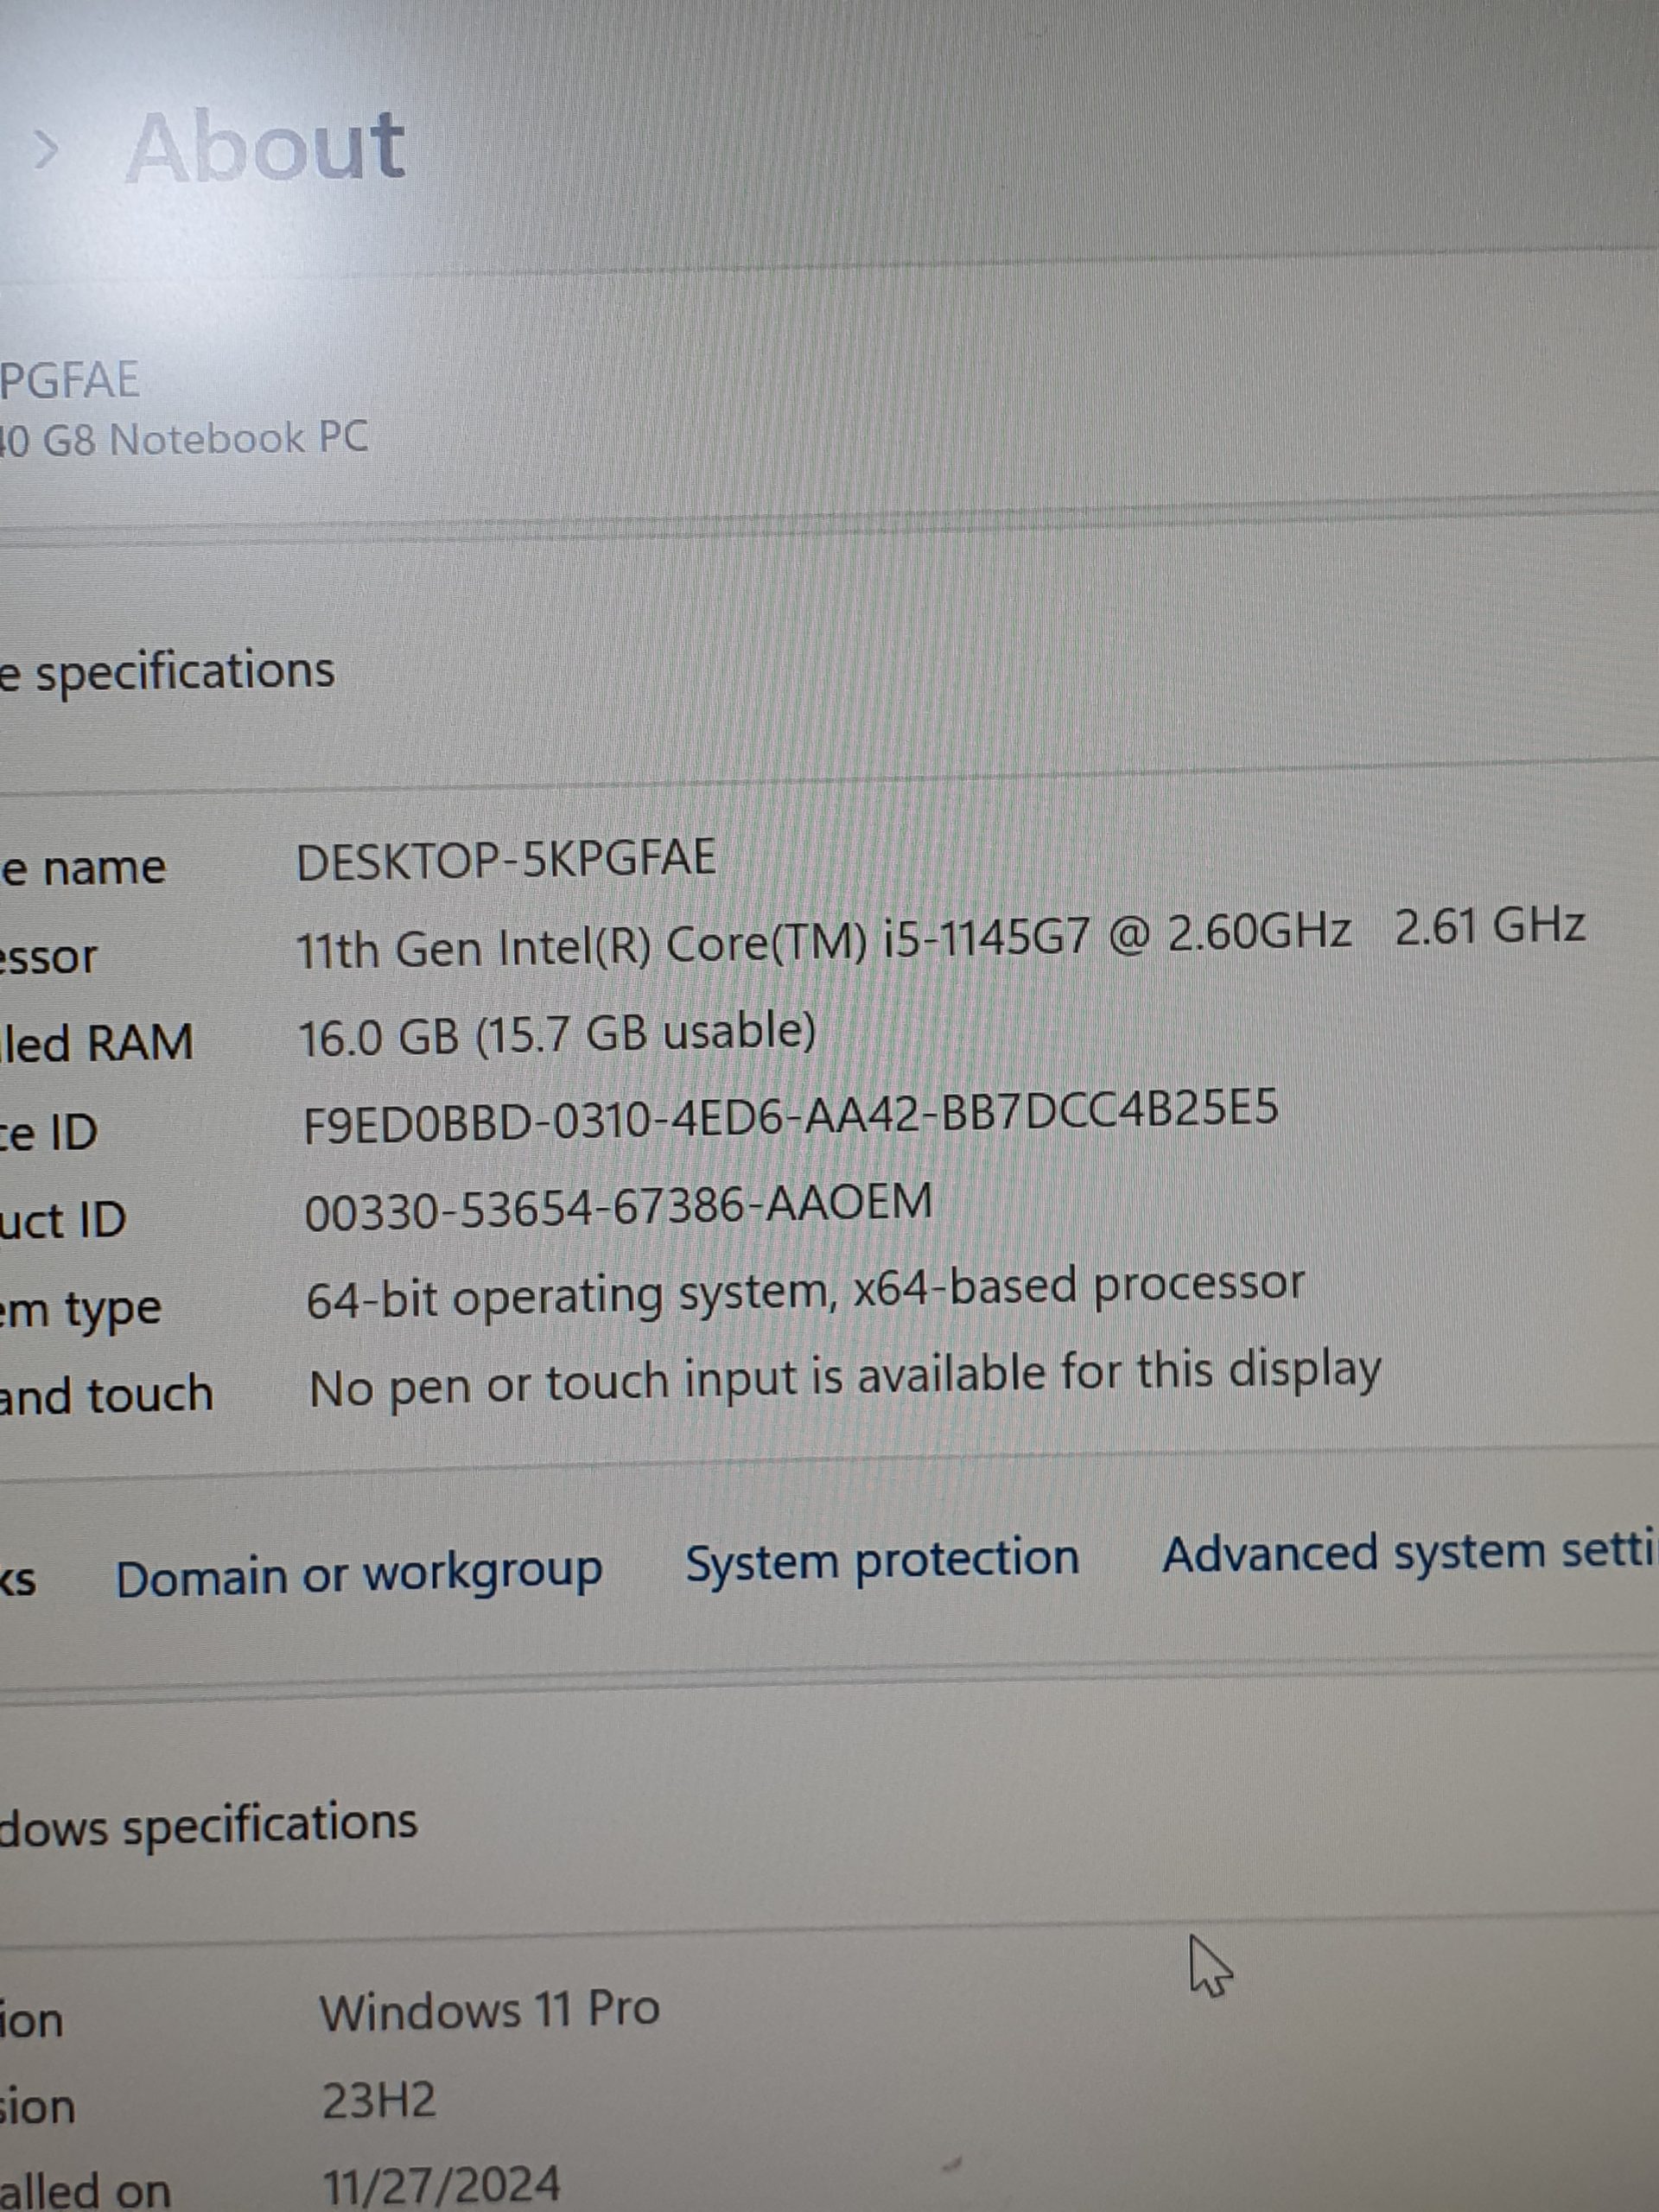The height and width of the screenshot is (2212, 1659).
Task: Select the 11th Gen Intel processor value
Action: click(x=940, y=938)
